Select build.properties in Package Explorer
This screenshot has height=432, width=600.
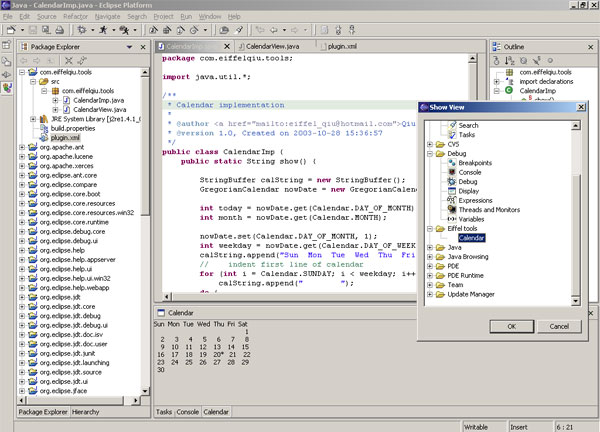[x=73, y=128]
